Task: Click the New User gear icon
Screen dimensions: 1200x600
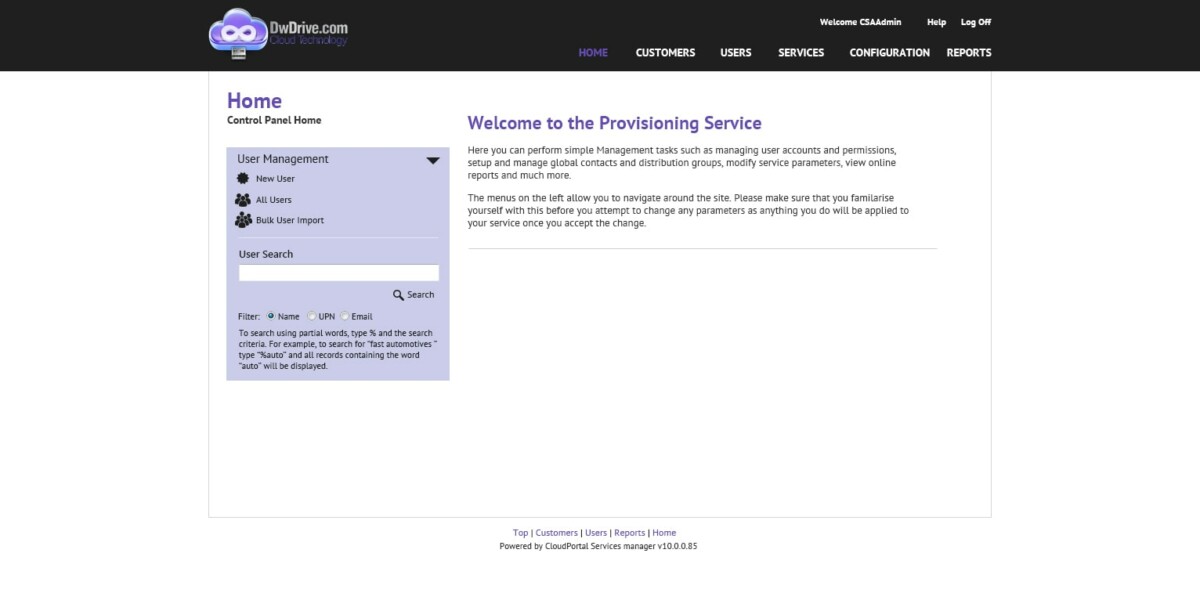Action: [241, 177]
